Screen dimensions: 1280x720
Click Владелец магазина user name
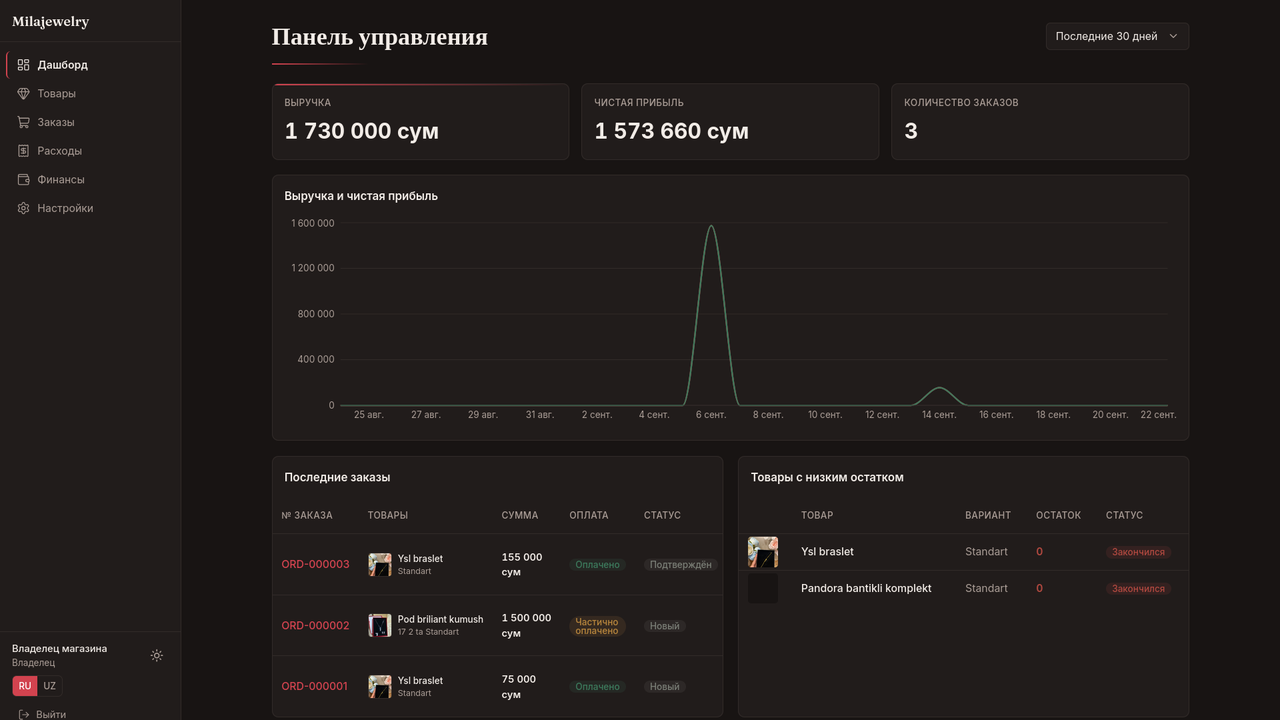(59, 648)
